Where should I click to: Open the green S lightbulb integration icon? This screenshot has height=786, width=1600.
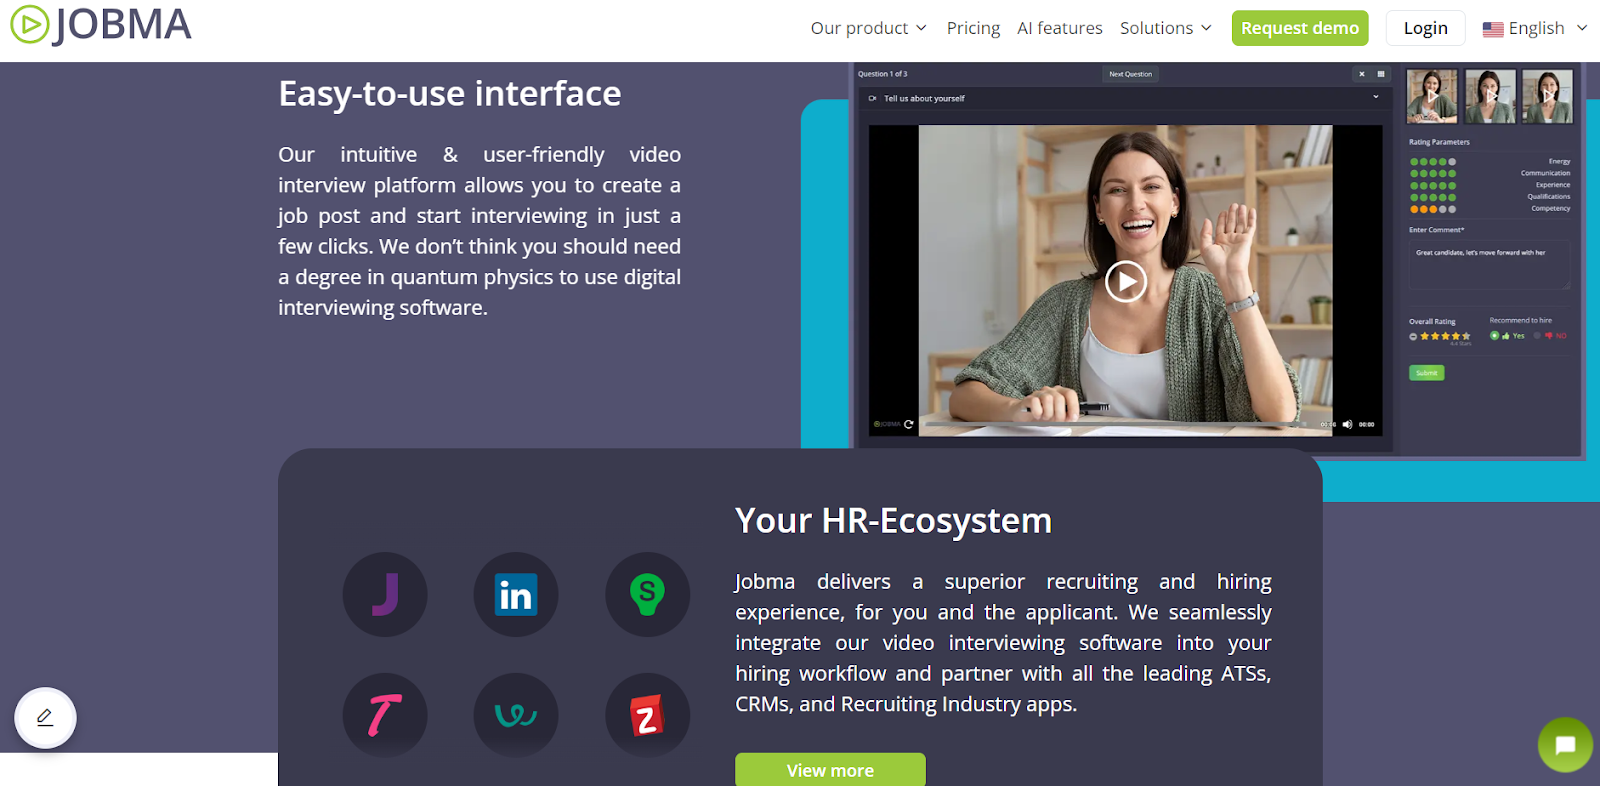(647, 594)
